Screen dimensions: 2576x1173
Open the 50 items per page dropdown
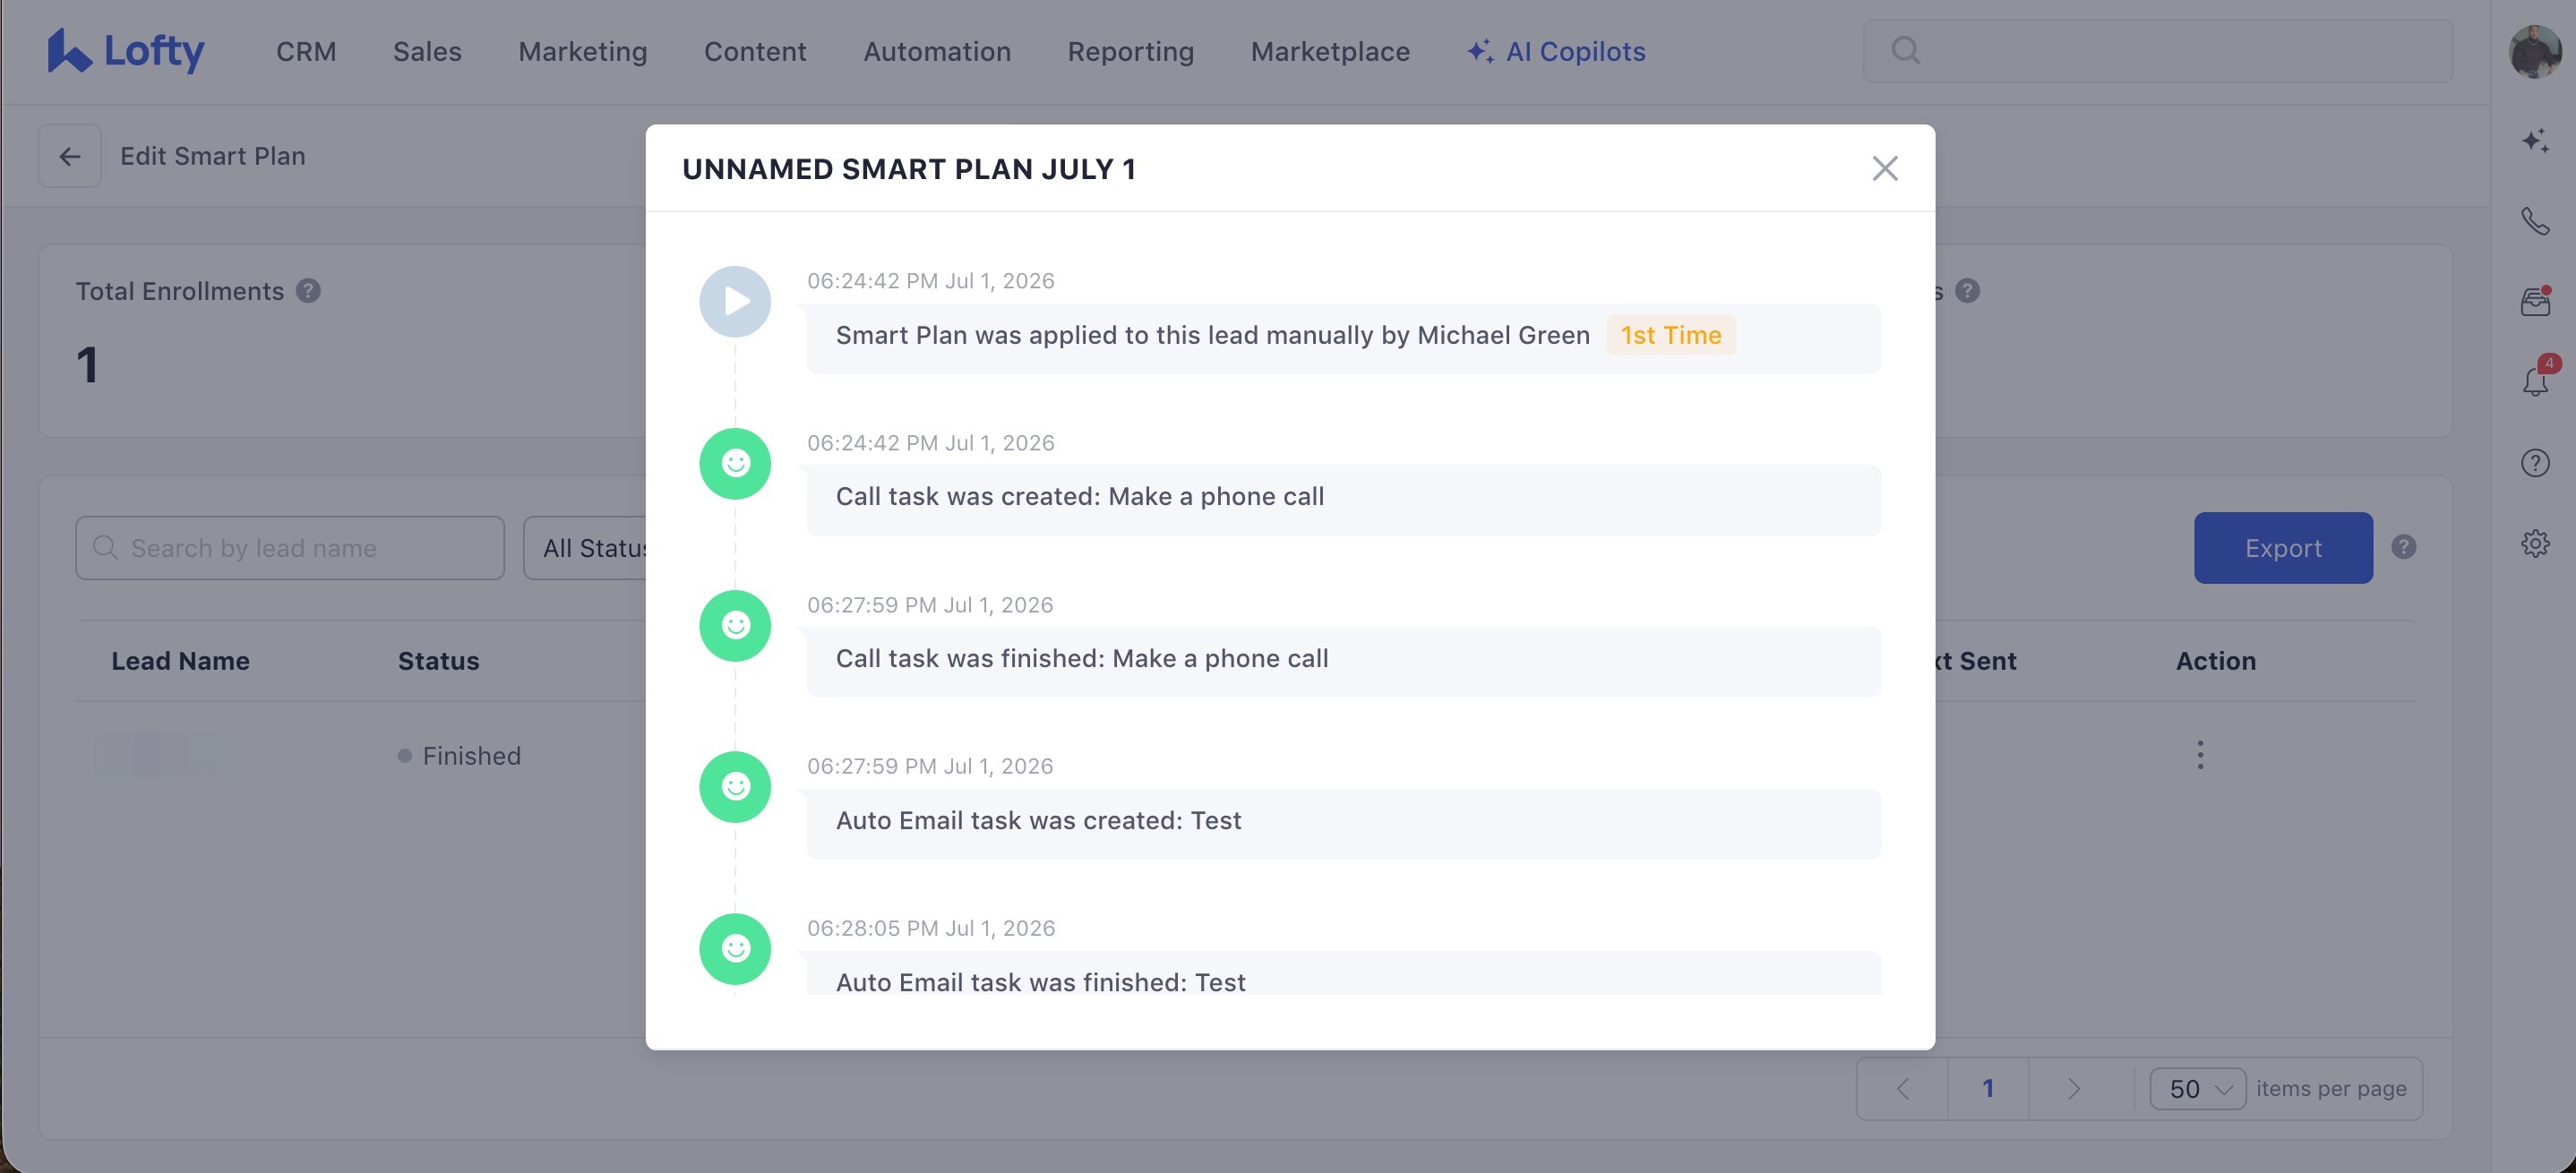pos(2197,1088)
